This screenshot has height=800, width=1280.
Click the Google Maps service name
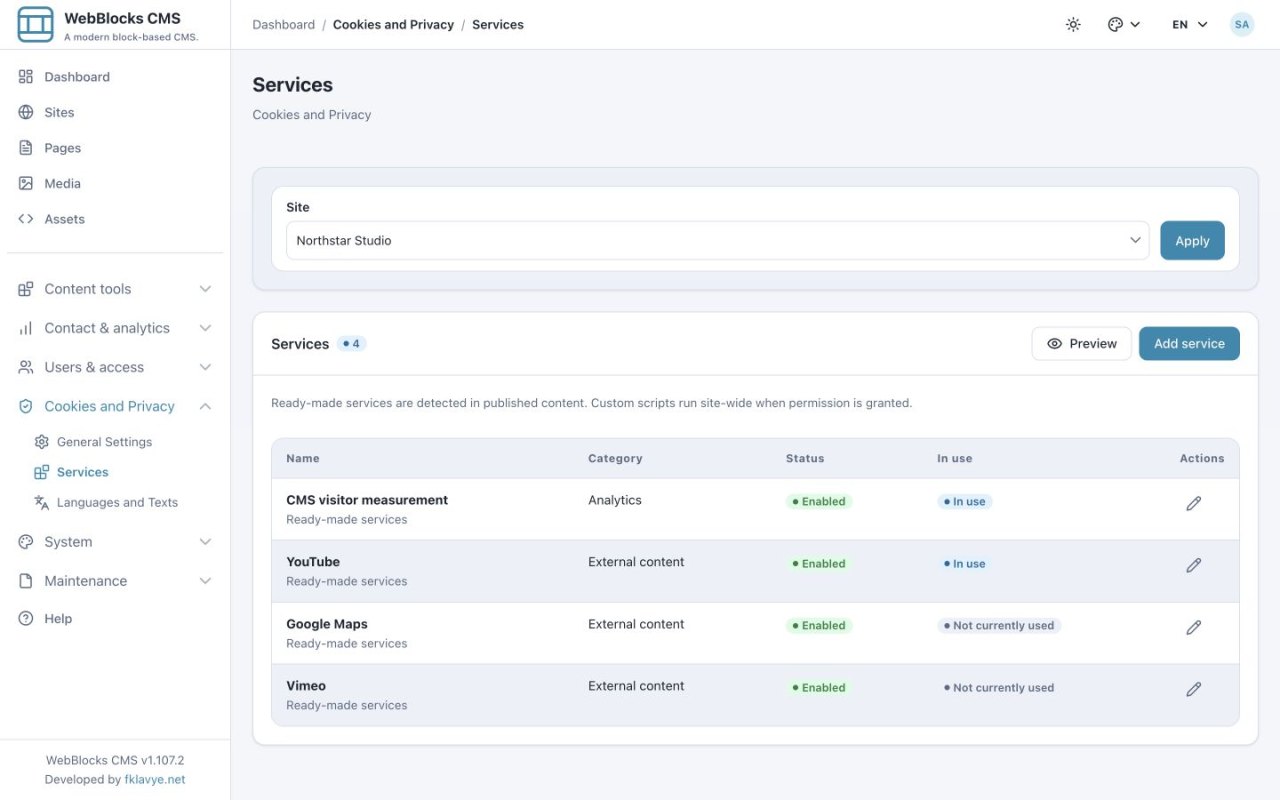point(327,624)
